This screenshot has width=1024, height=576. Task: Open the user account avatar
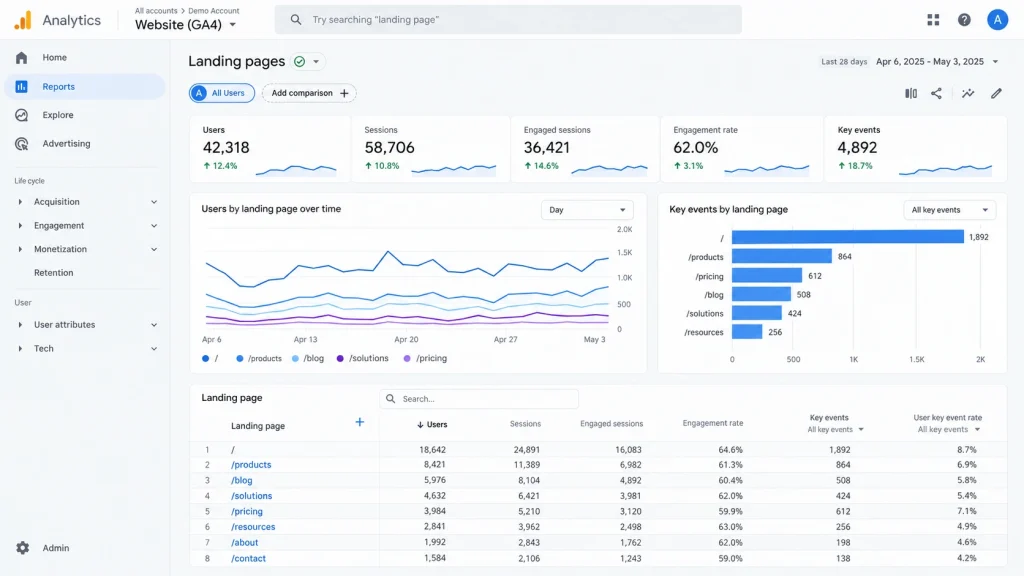(997, 20)
